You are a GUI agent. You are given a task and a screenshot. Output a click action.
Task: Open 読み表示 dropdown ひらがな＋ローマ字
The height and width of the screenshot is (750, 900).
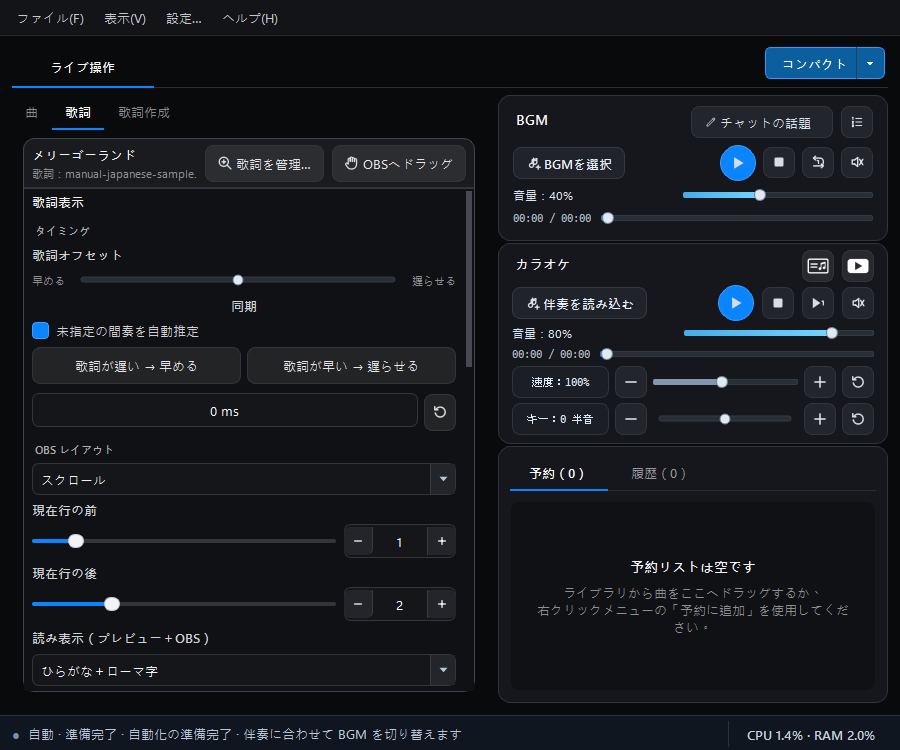click(244, 670)
